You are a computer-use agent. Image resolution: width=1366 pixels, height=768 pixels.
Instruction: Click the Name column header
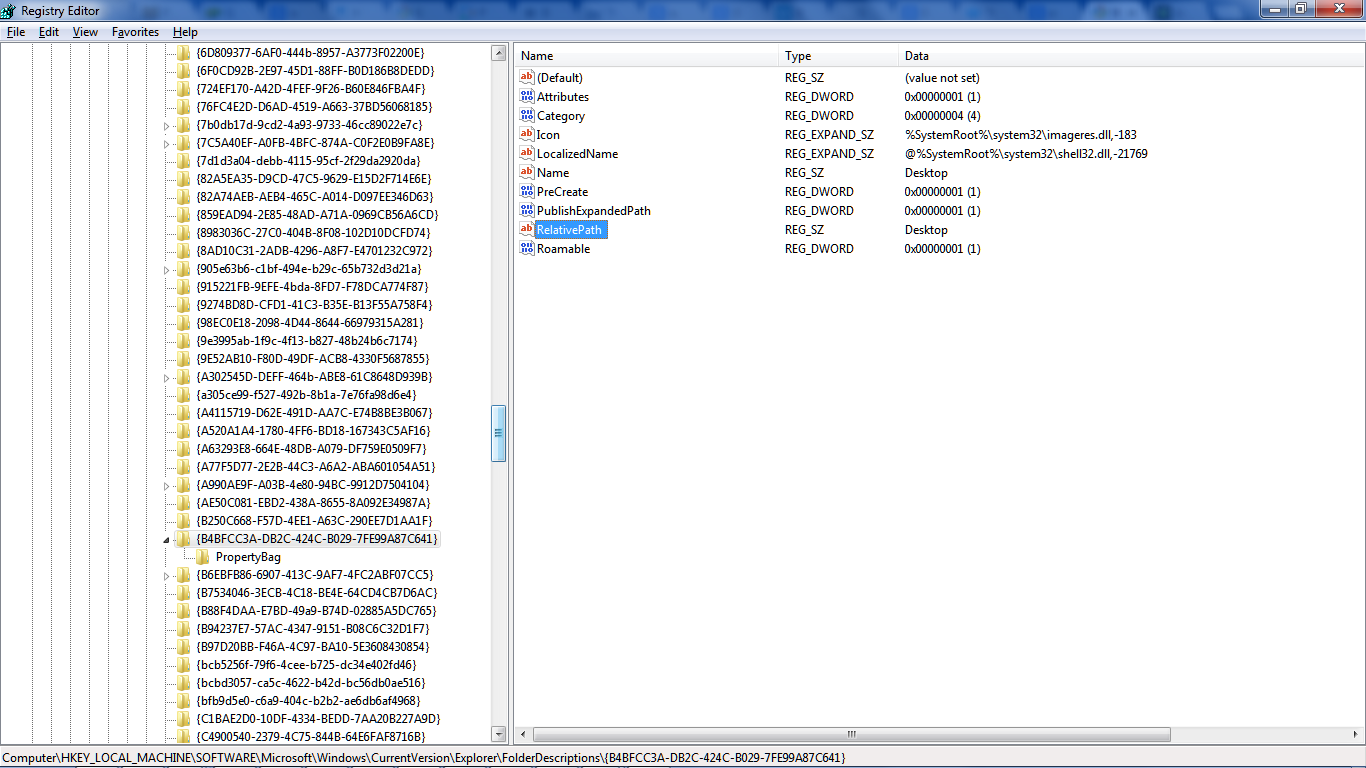click(646, 56)
